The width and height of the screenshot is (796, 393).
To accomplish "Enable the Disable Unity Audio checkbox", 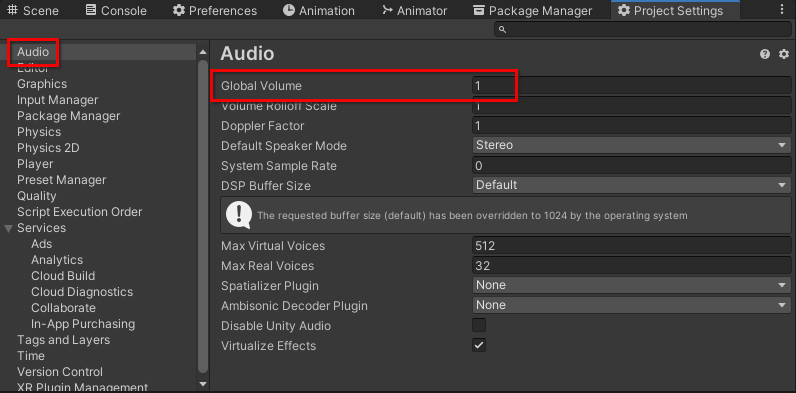I will (479, 325).
